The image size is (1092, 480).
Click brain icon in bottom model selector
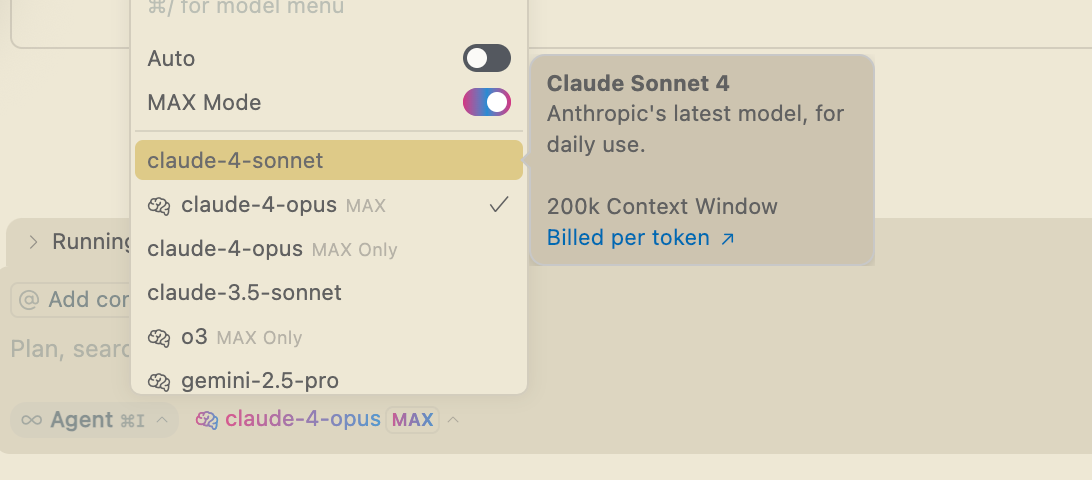(207, 420)
